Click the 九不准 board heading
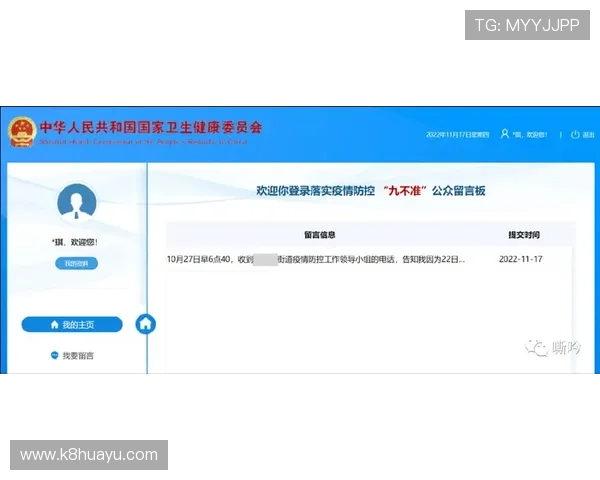600x480 pixels. point(371,191)
